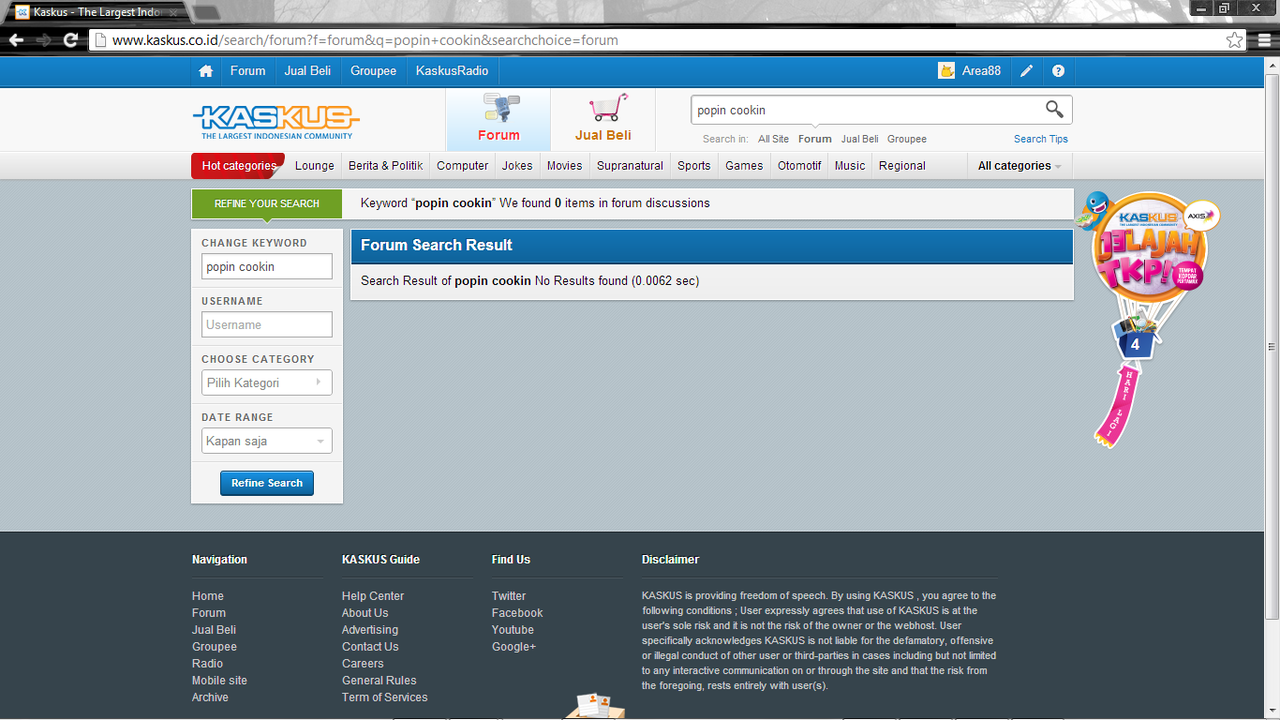Open the Regional category

click(x=902, y=166)
